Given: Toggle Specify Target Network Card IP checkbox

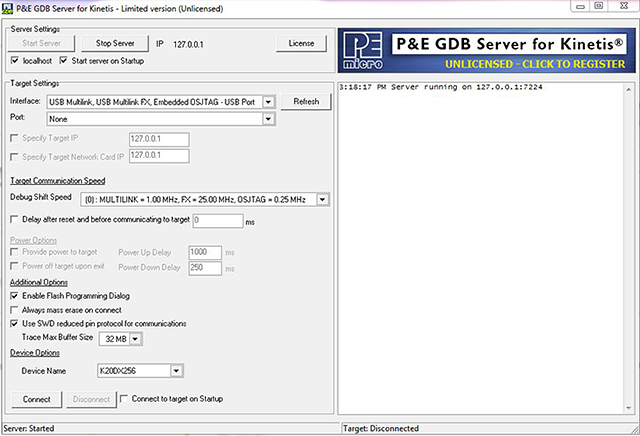Looking at the screenshot, I should (14, 157).
